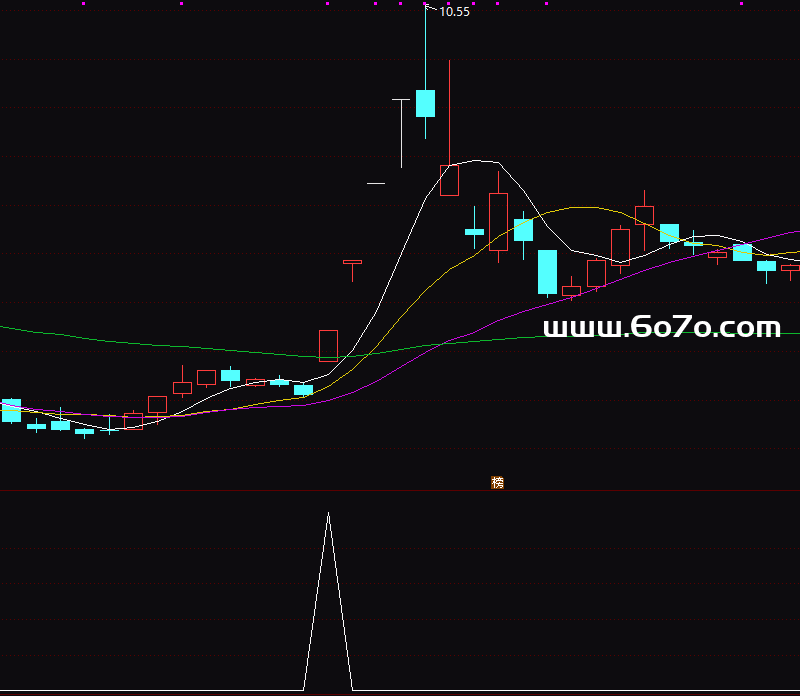Viewport: 800px width, 696px height.
Task: Click the red hollow candle with the long upper wick after the peak
Action: (449, 180)
